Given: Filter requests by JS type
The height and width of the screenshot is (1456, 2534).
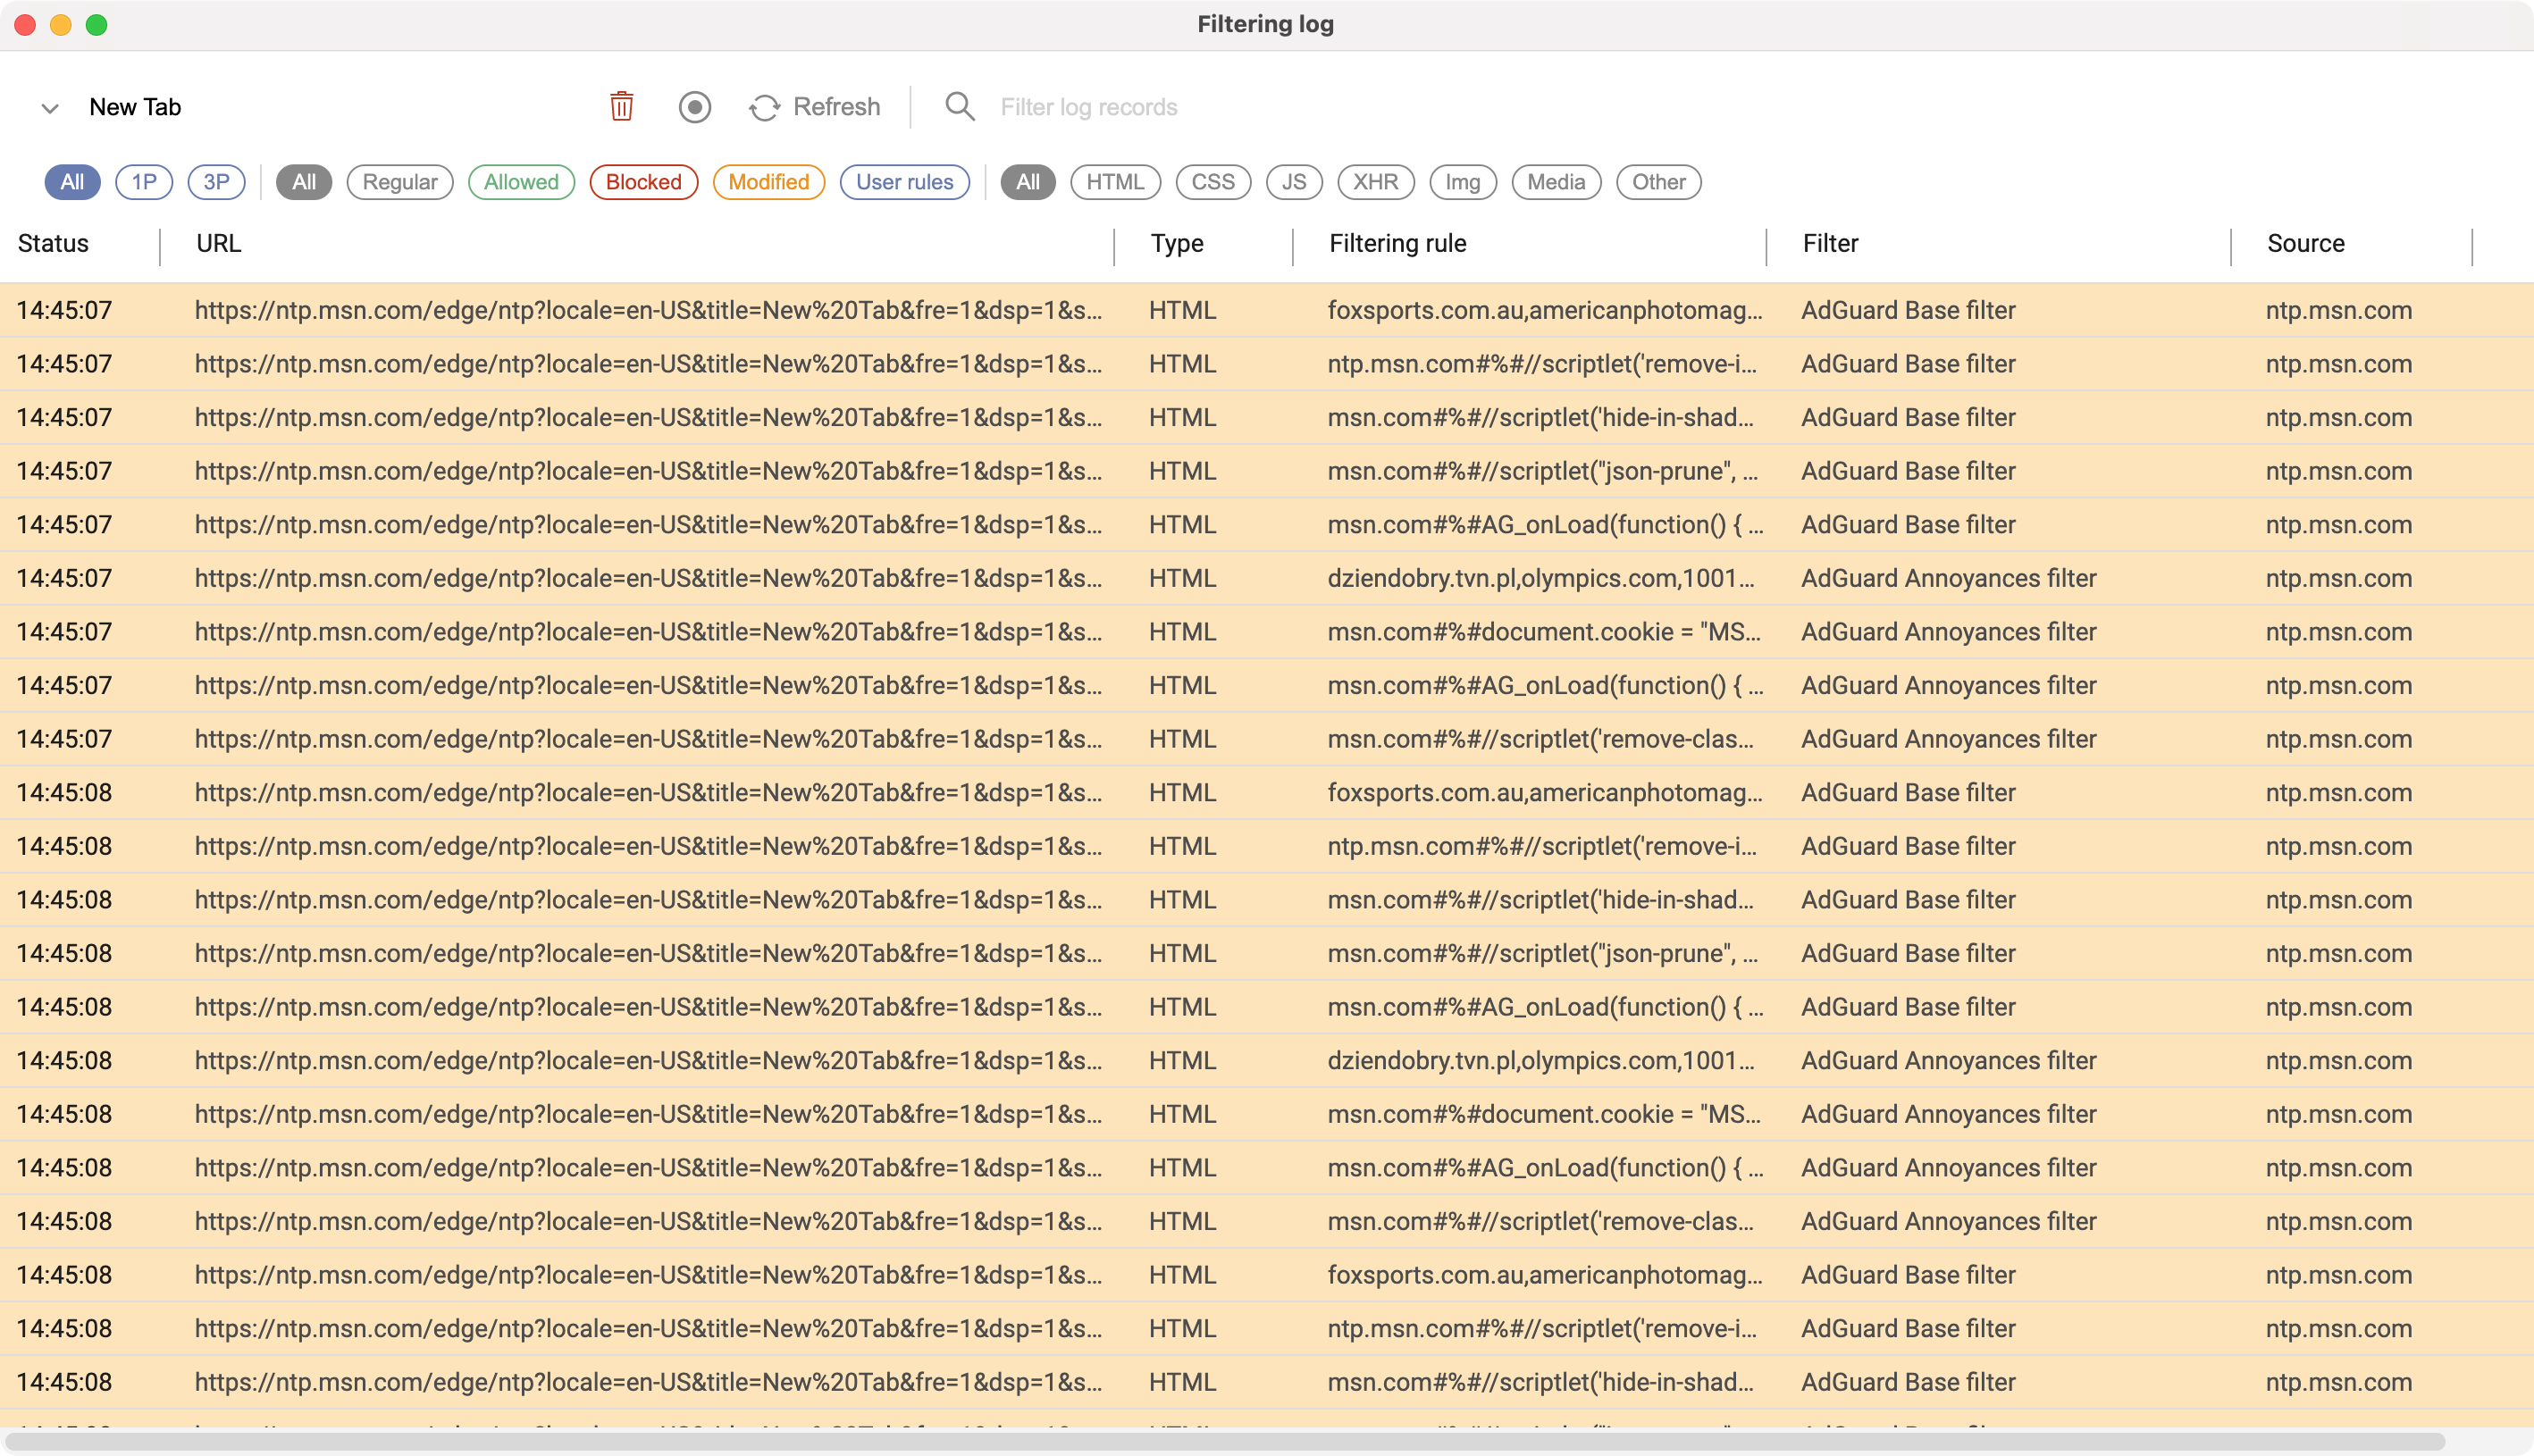Looking at the screenshot, I should (x=1294, y=182).
